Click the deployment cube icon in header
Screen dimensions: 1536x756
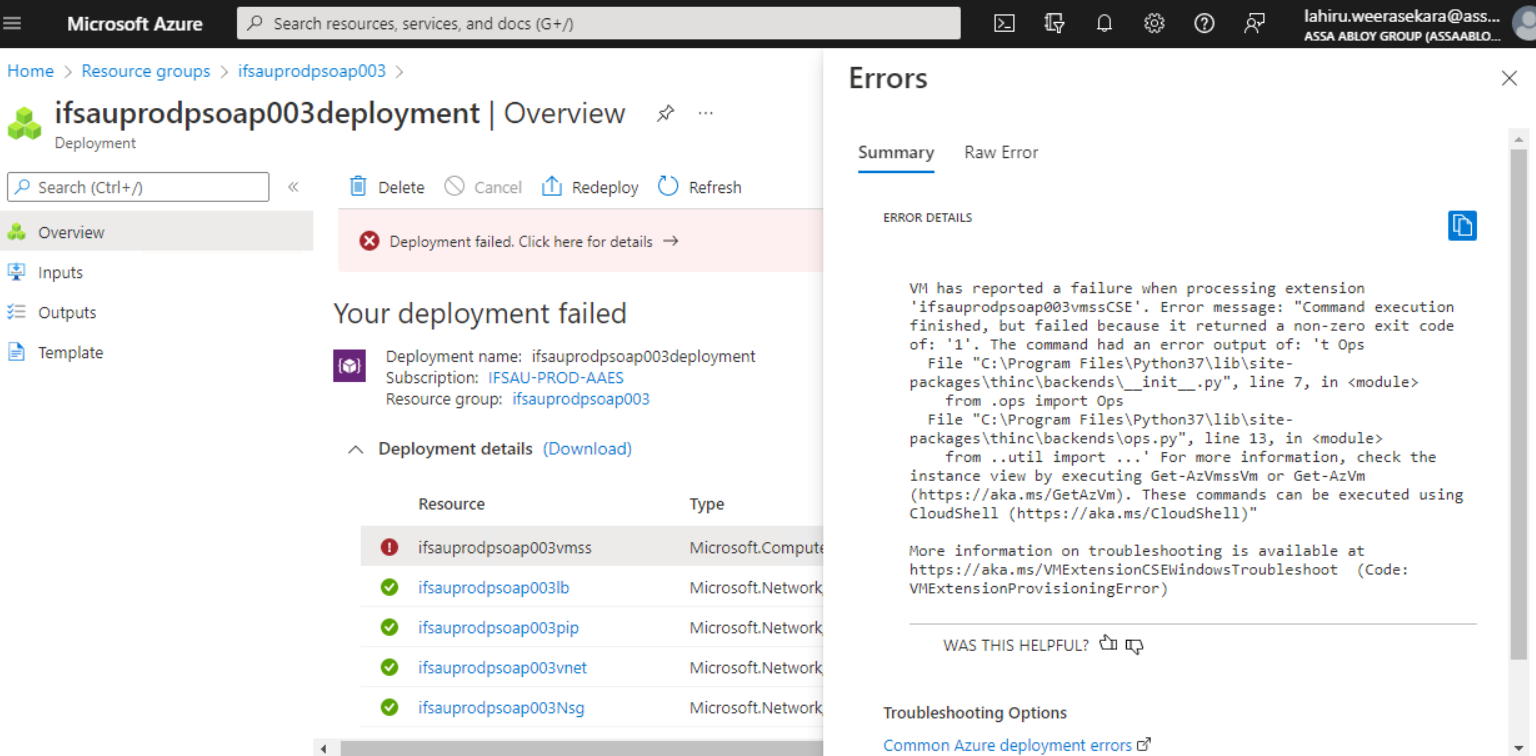coord(25,122)
